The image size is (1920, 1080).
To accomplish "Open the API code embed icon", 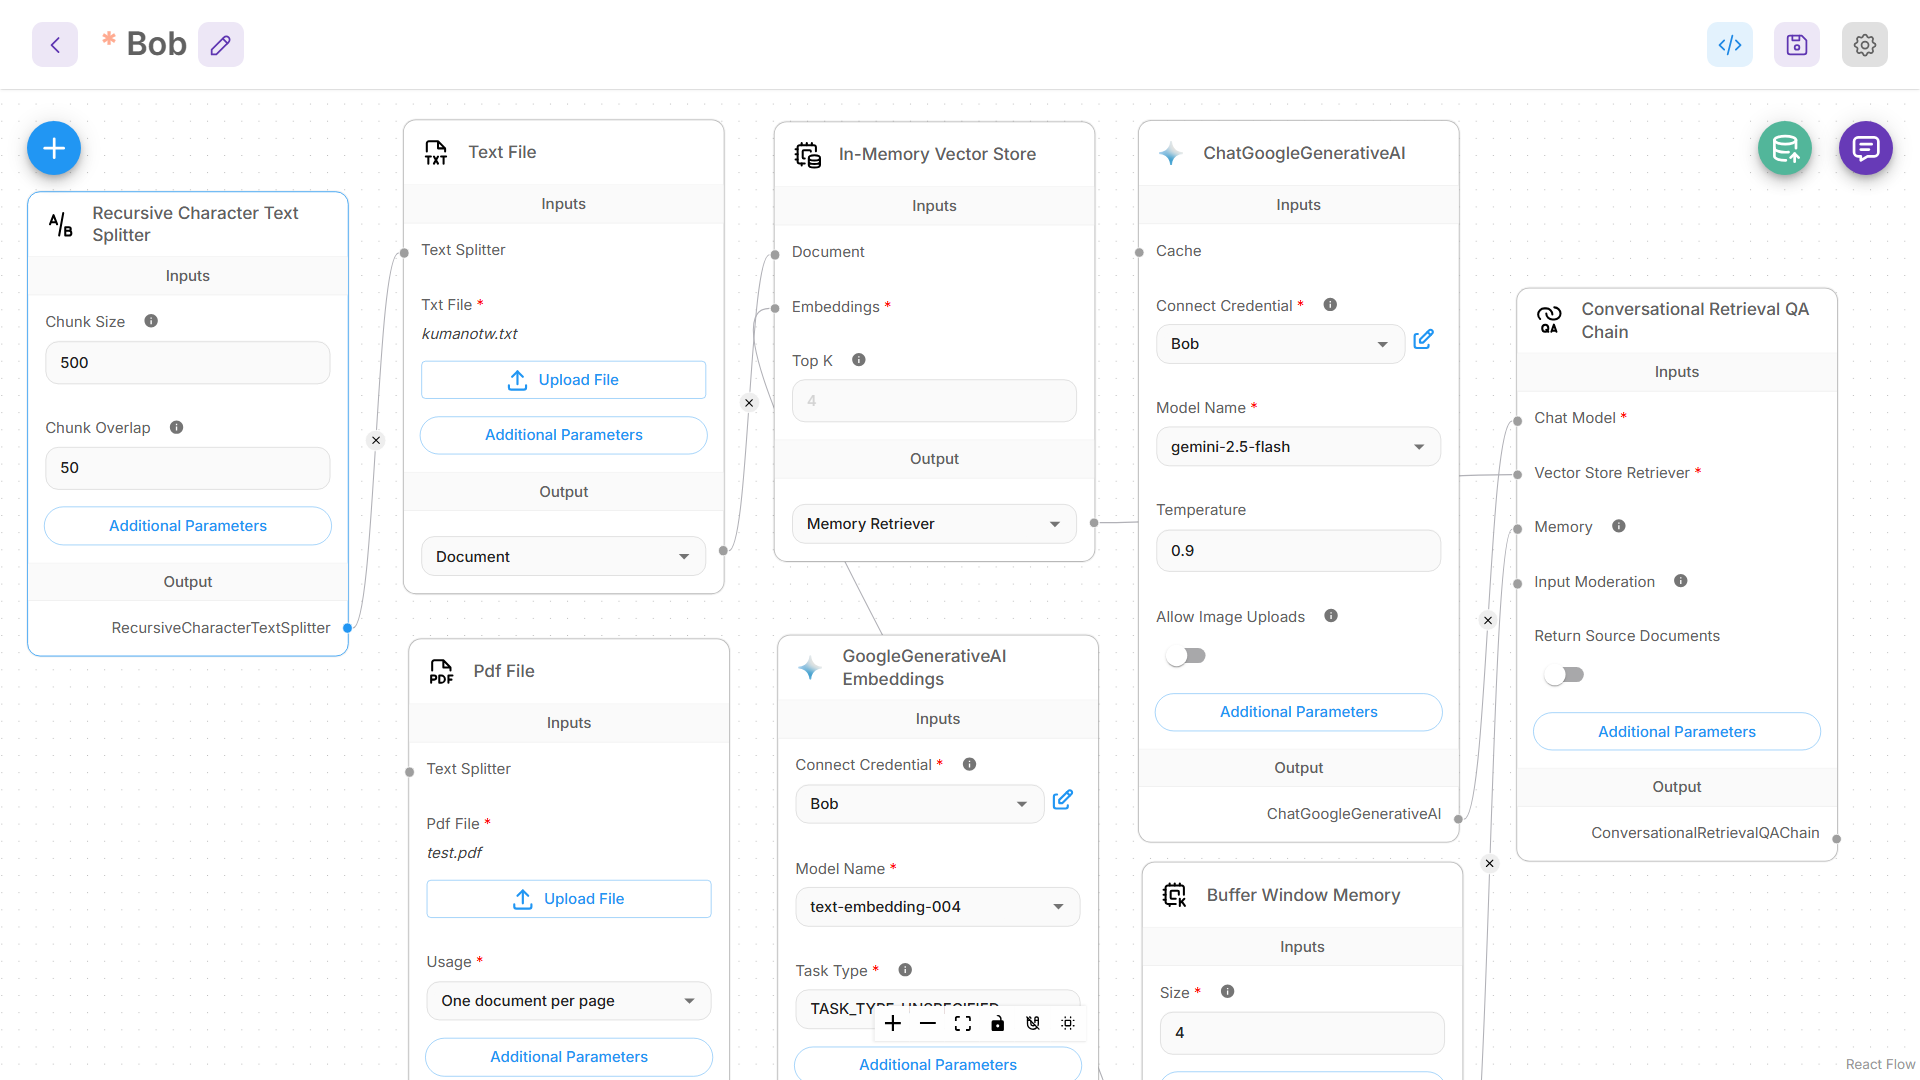I will point(1729,45).
